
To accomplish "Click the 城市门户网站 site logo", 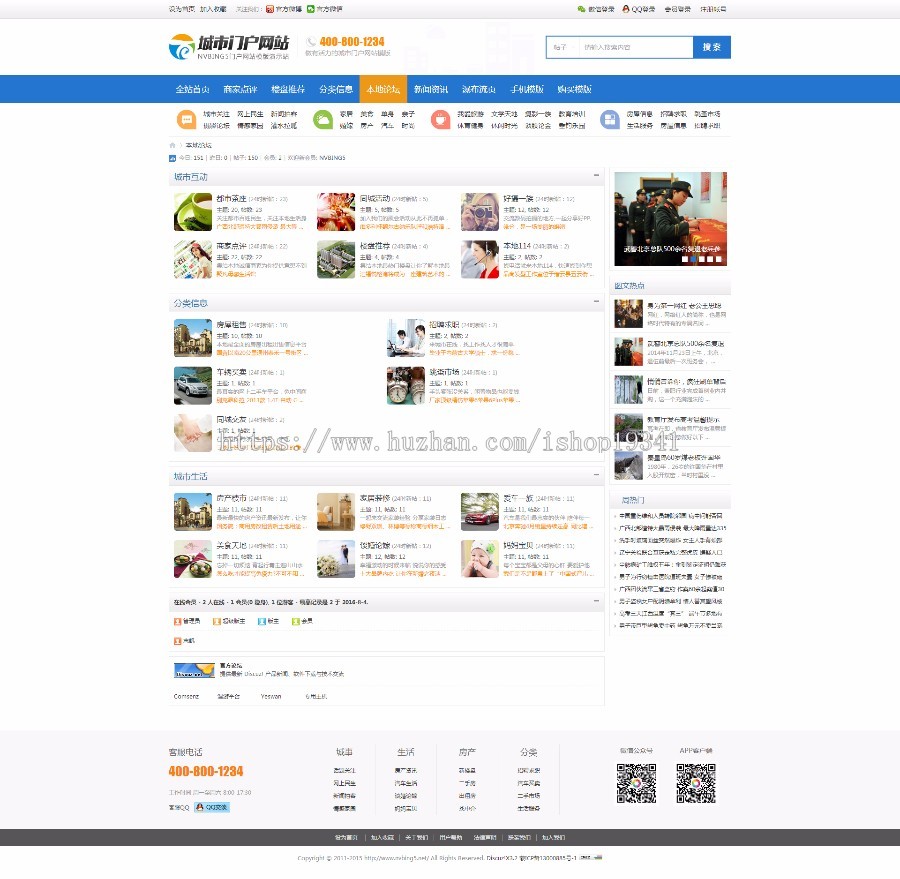I will 229,47.
